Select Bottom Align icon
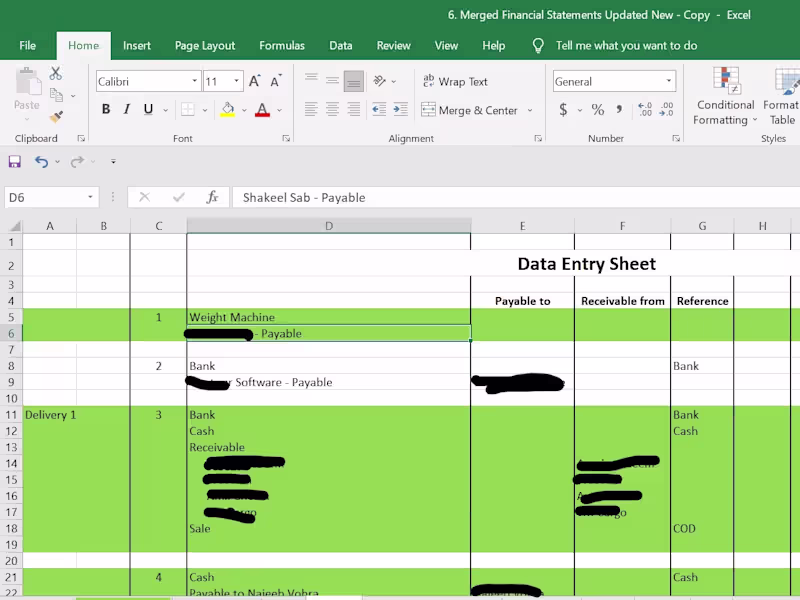This screenshot has height=600, width=800. 354,81
